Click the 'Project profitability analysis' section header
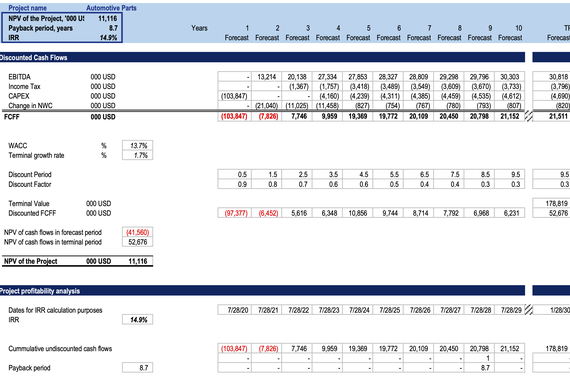Screen dimensions: 570x380 coord(40,291)
